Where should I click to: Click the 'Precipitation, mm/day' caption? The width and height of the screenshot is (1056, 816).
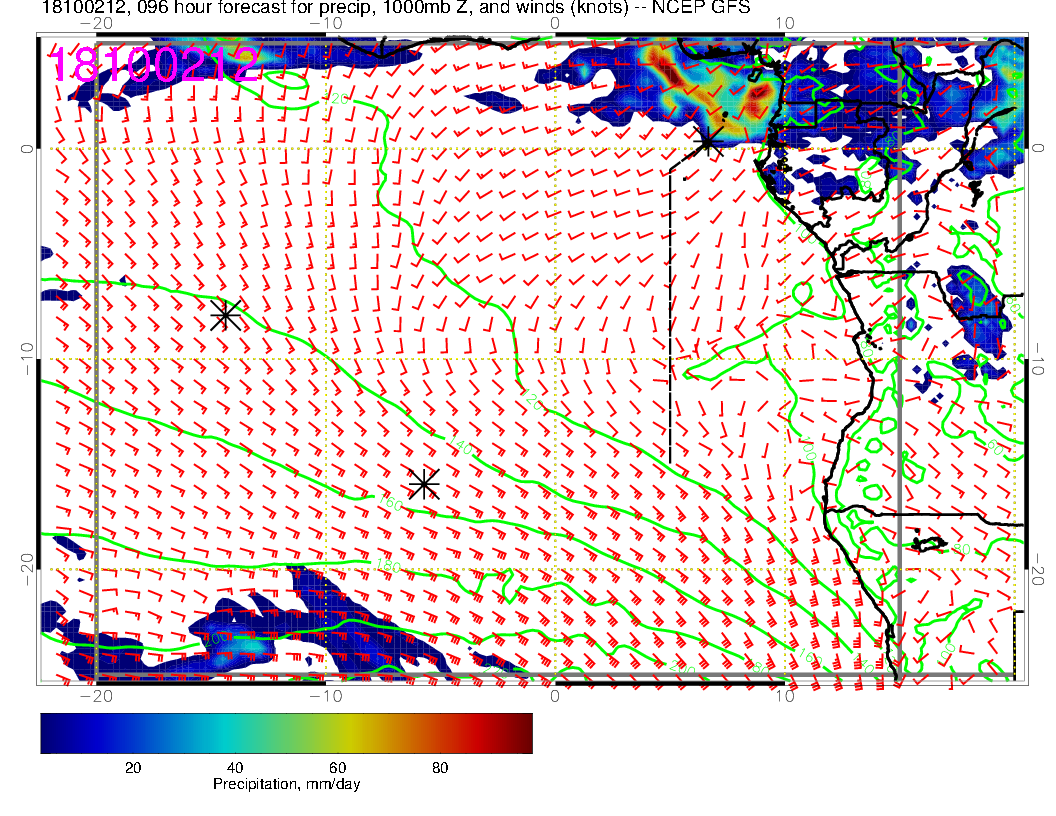286,784
